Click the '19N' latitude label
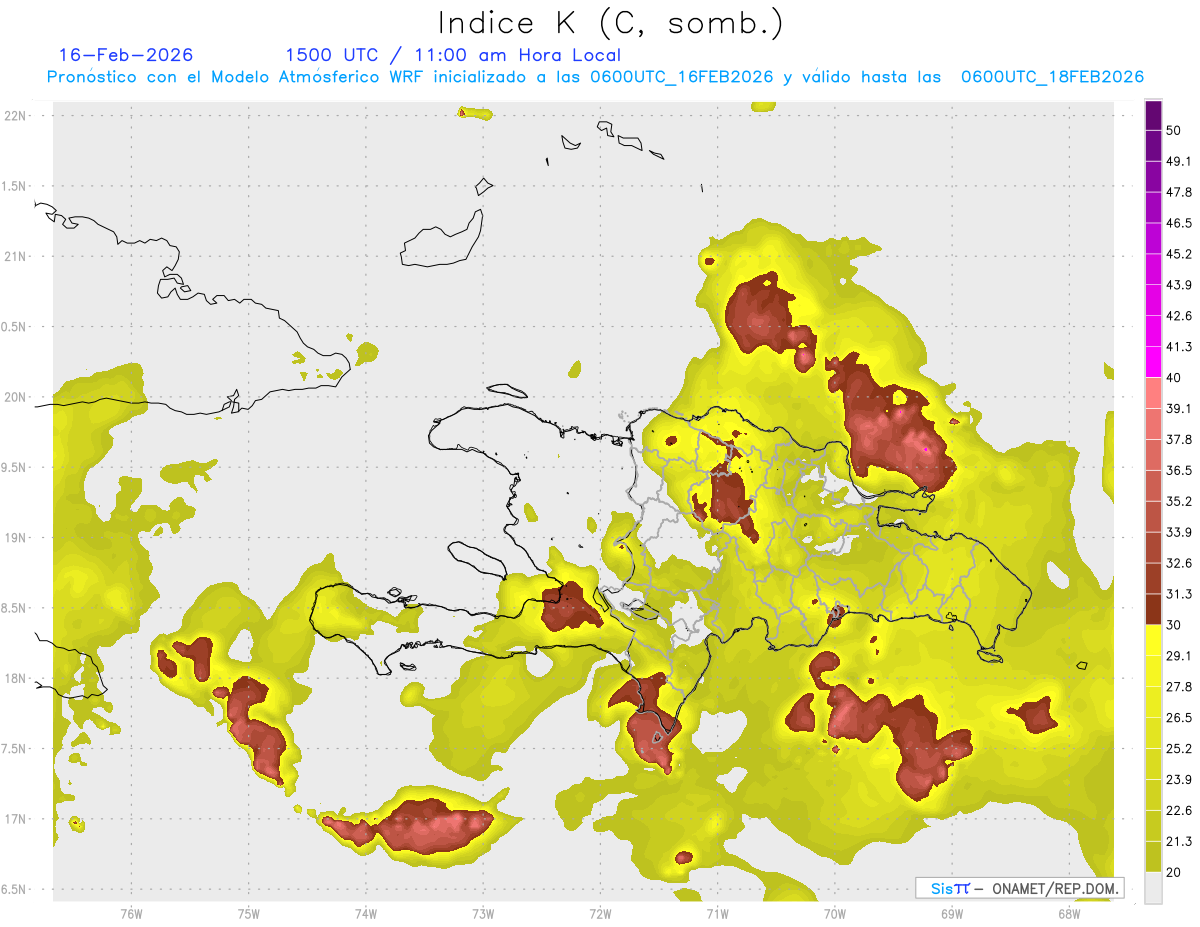The image size is (1200, 927). [16, 538]
